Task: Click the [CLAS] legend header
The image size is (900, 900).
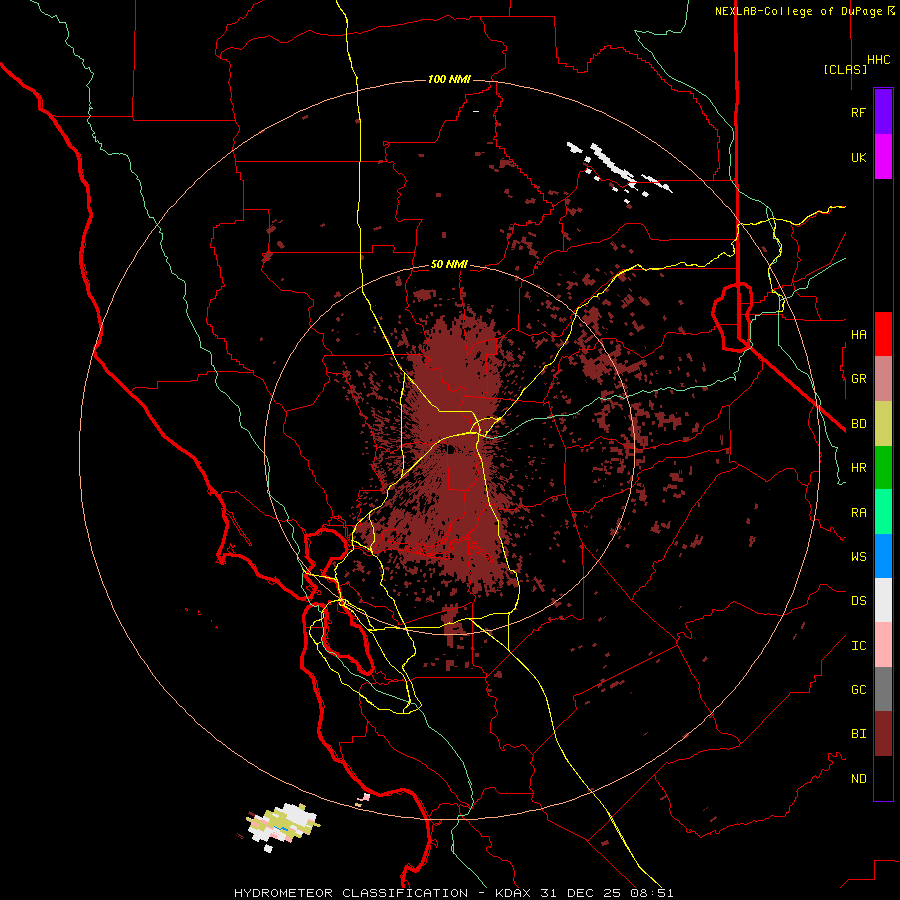Action: tap(845, 69)
